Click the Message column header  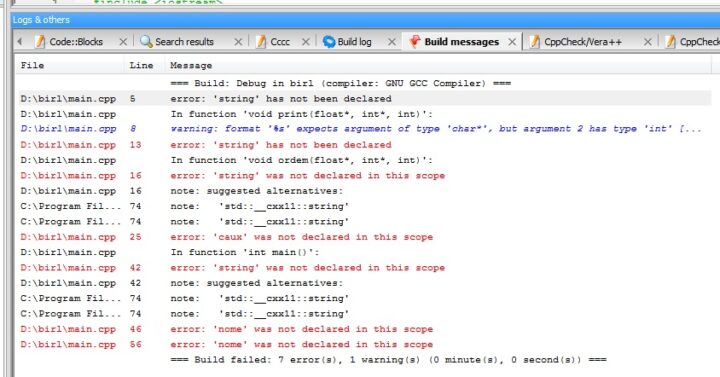[x=438, y=66]
